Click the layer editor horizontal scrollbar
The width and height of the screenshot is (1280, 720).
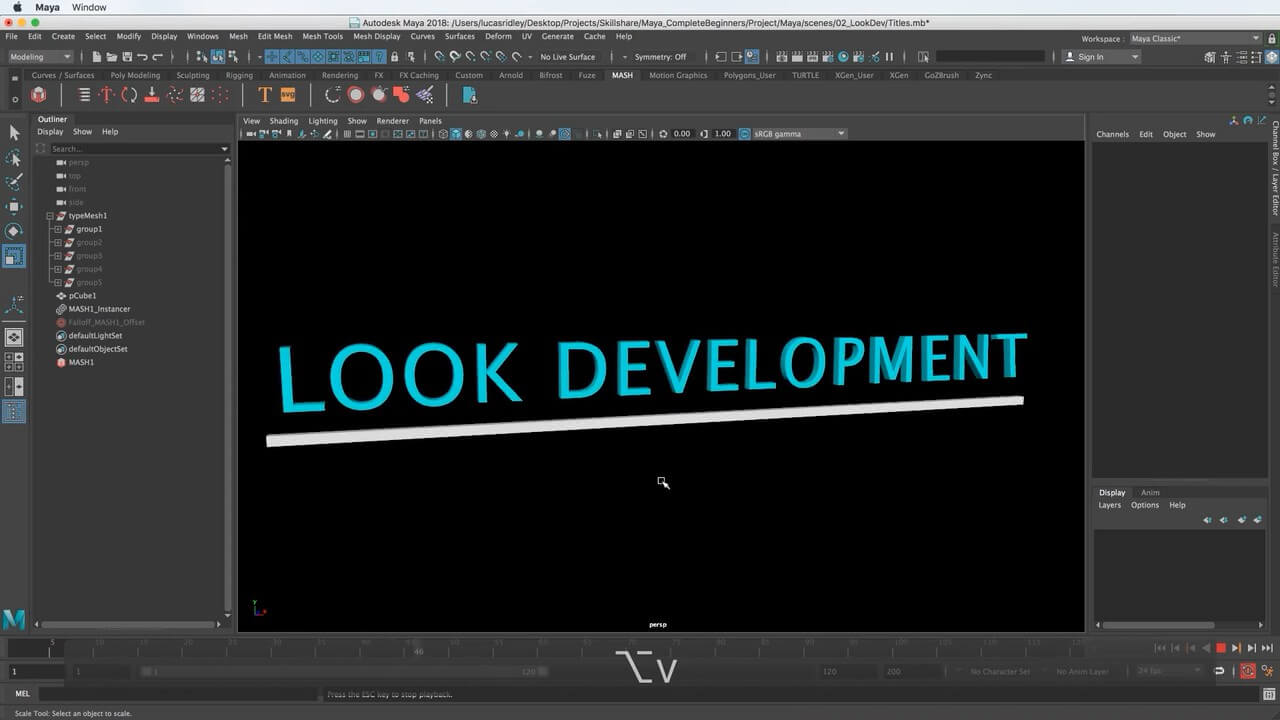(1180, 625)
